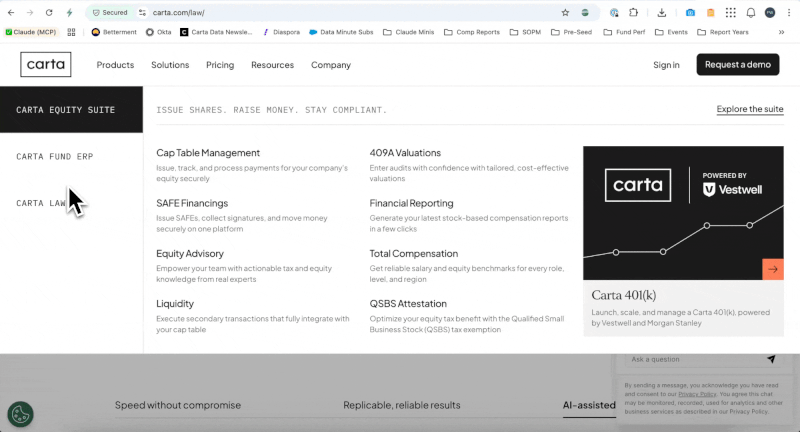Expand the Fund Perf bookmark folder
Screen dimensions: 800x432
pos(624,32)
